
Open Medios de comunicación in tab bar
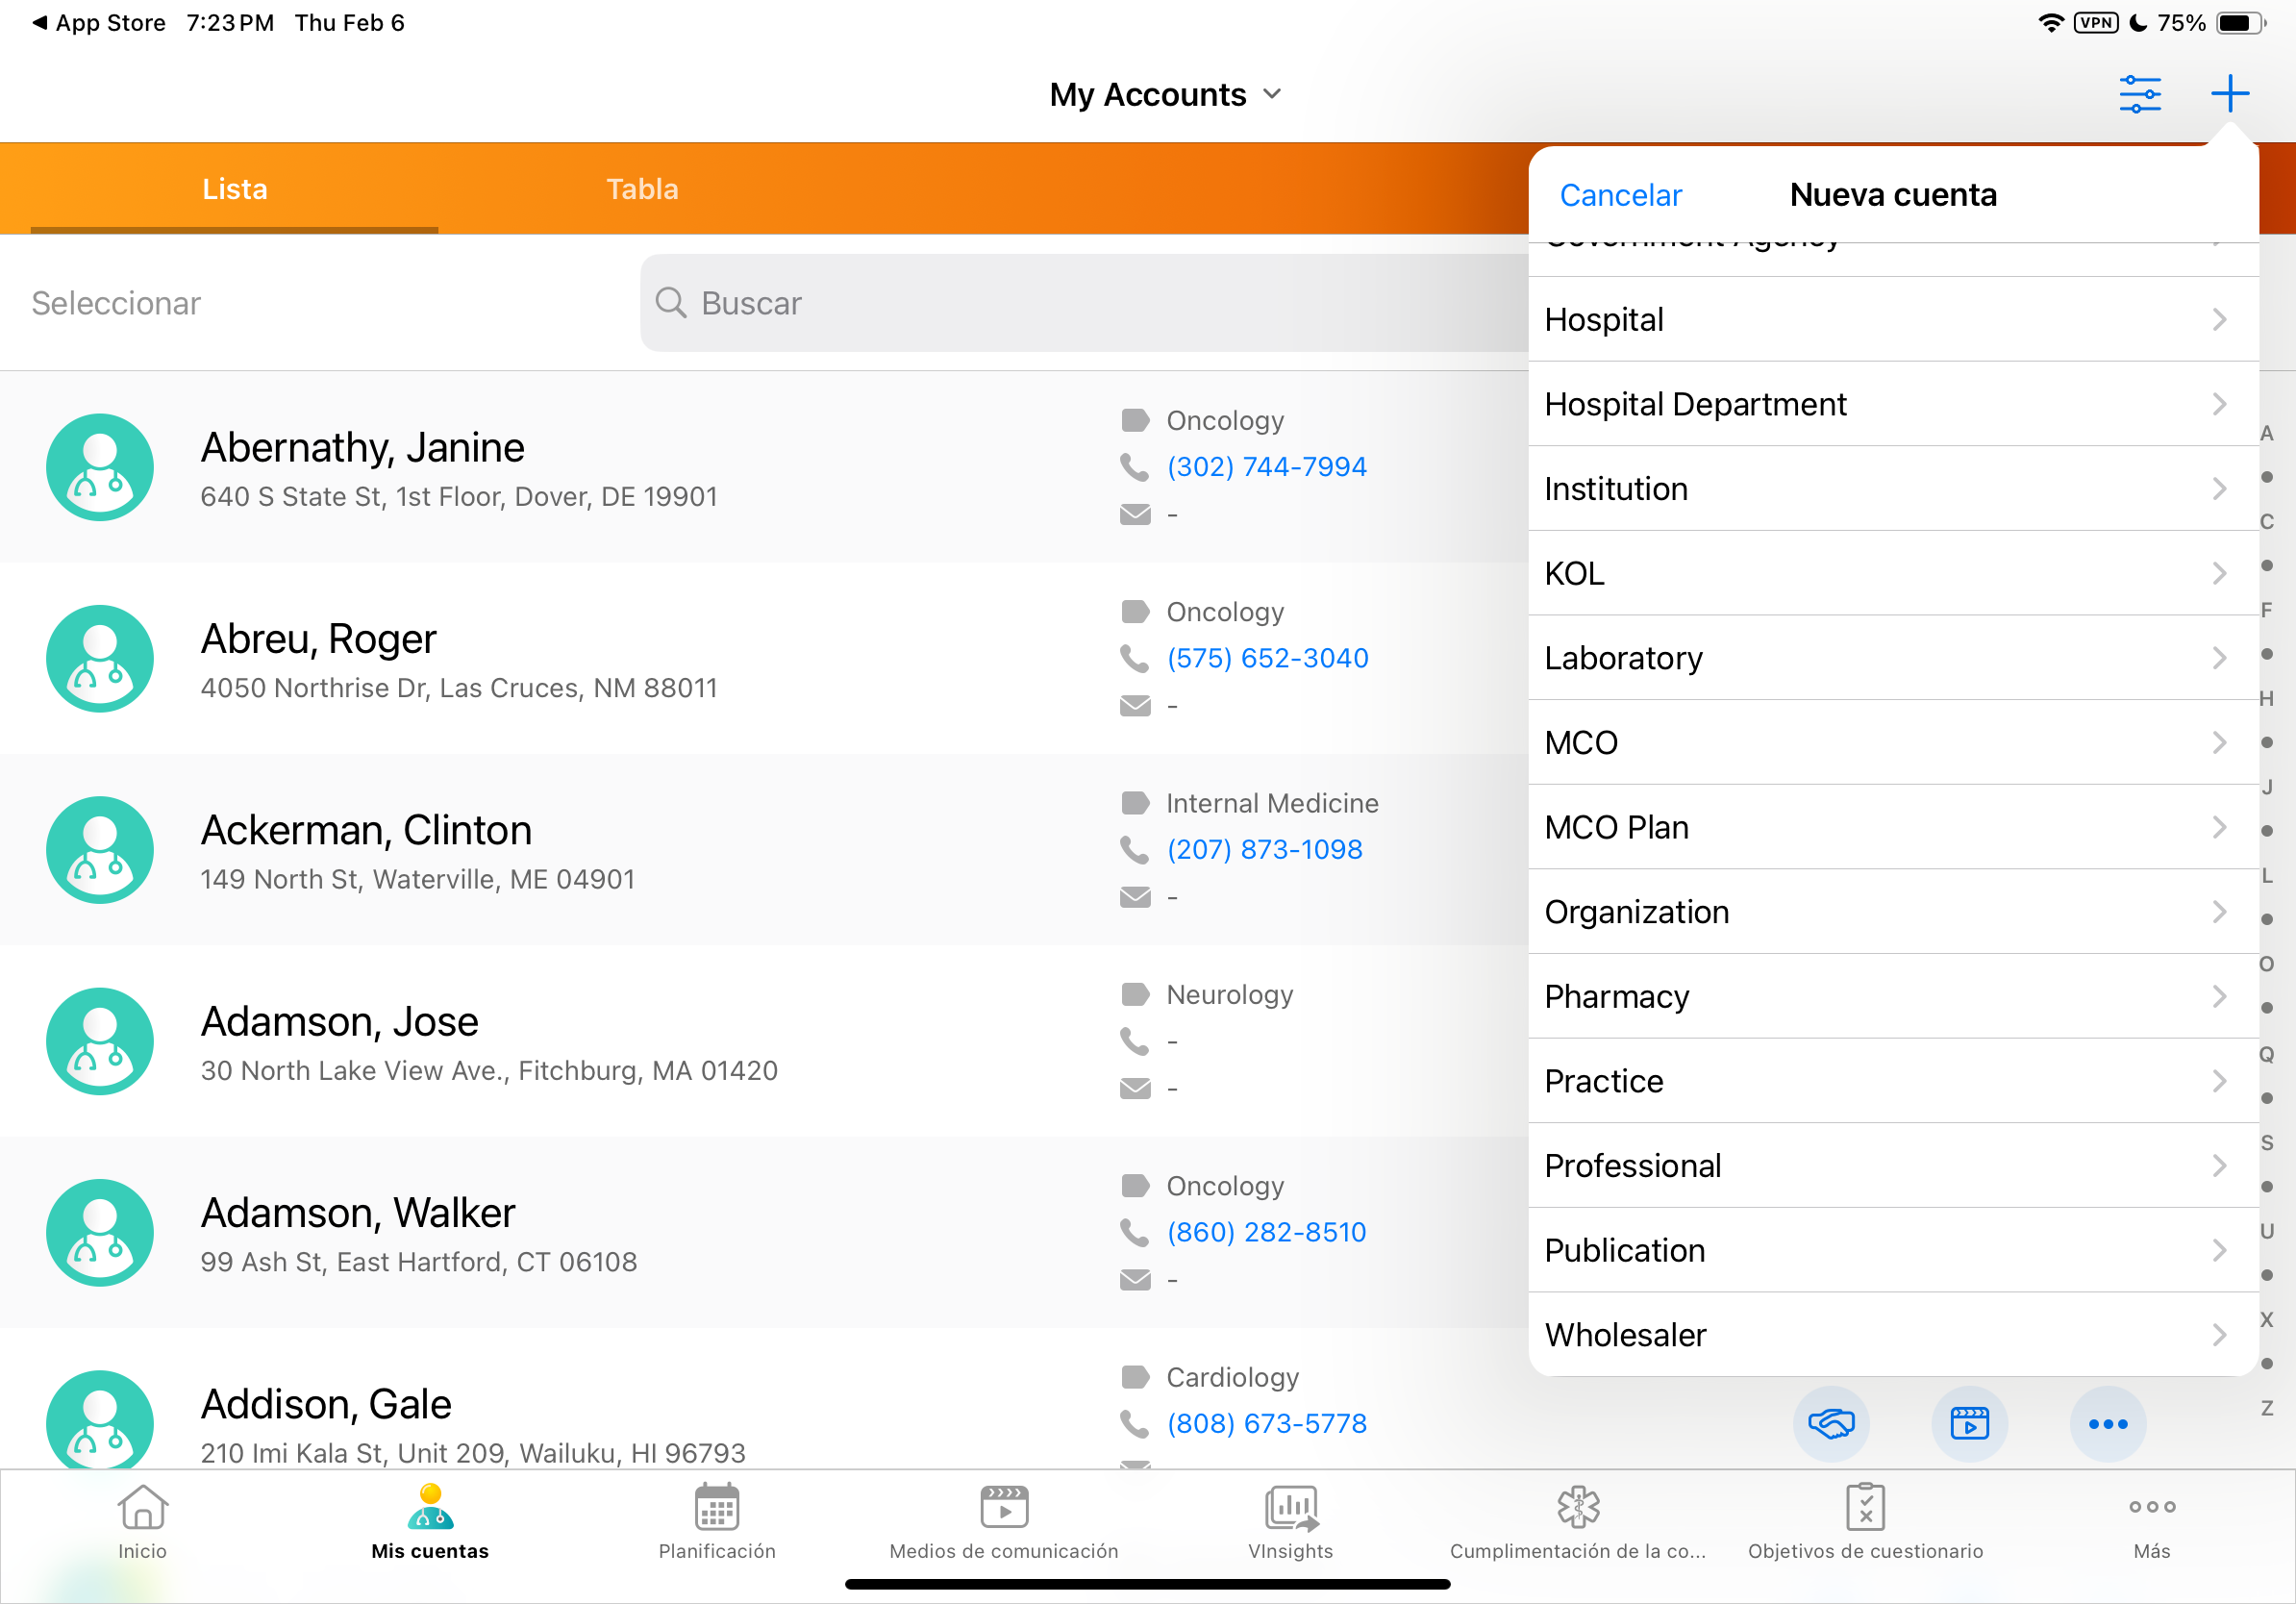click(1003, 1521)
